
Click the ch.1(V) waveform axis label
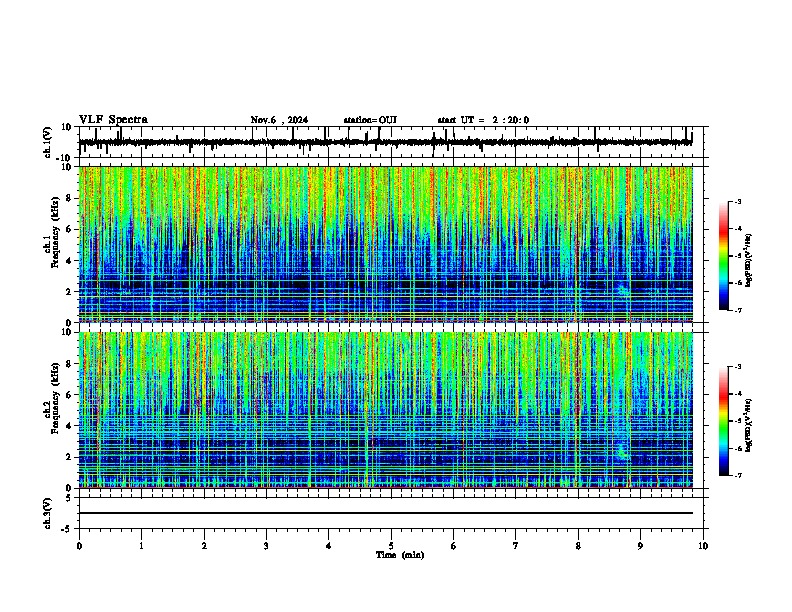[48, 142]
